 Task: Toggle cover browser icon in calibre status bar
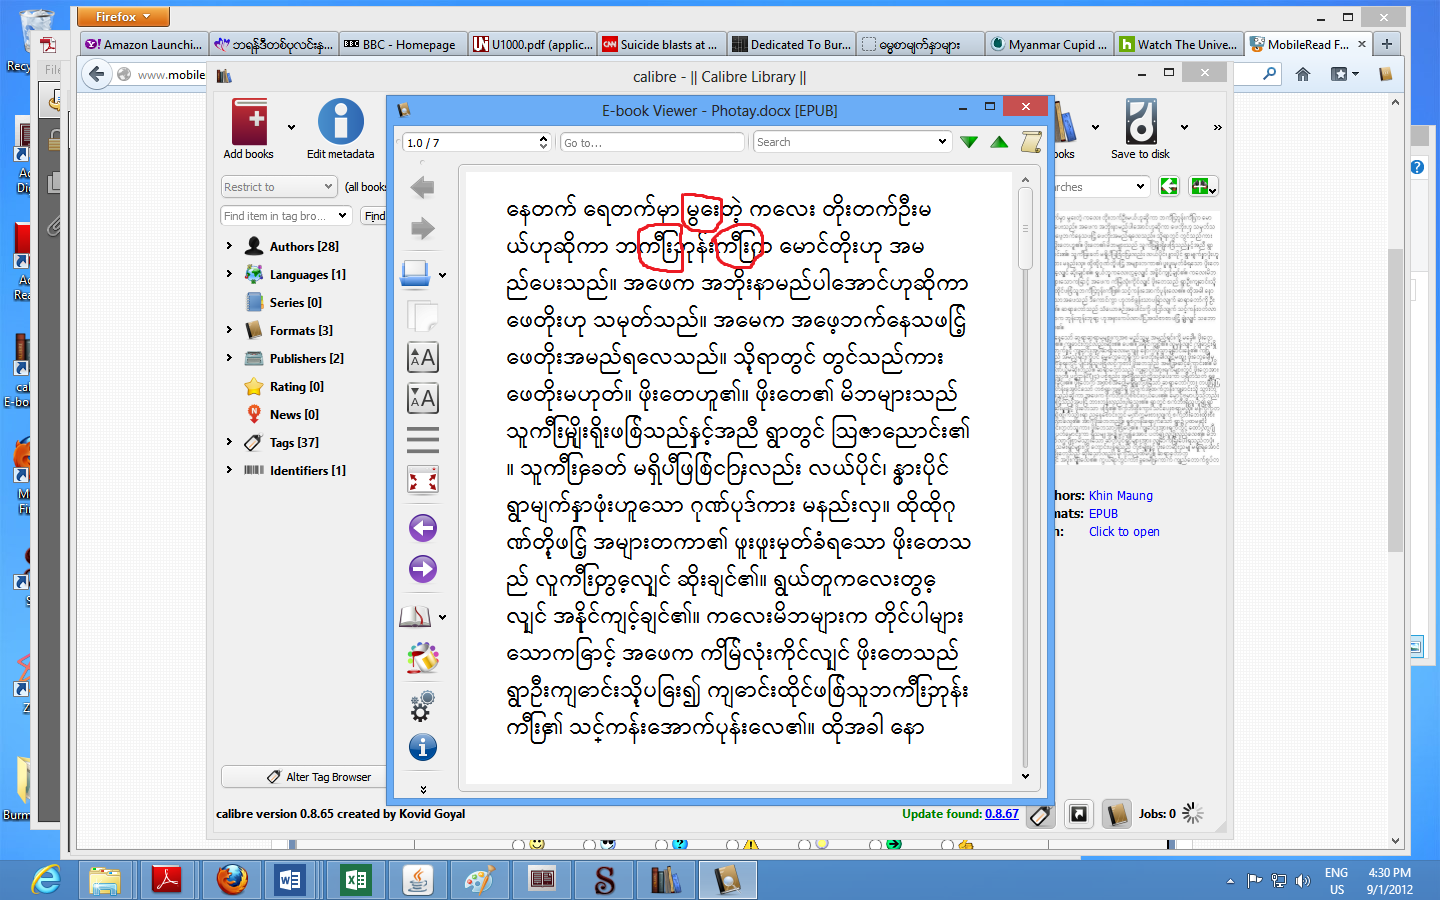click(1078, 815)
